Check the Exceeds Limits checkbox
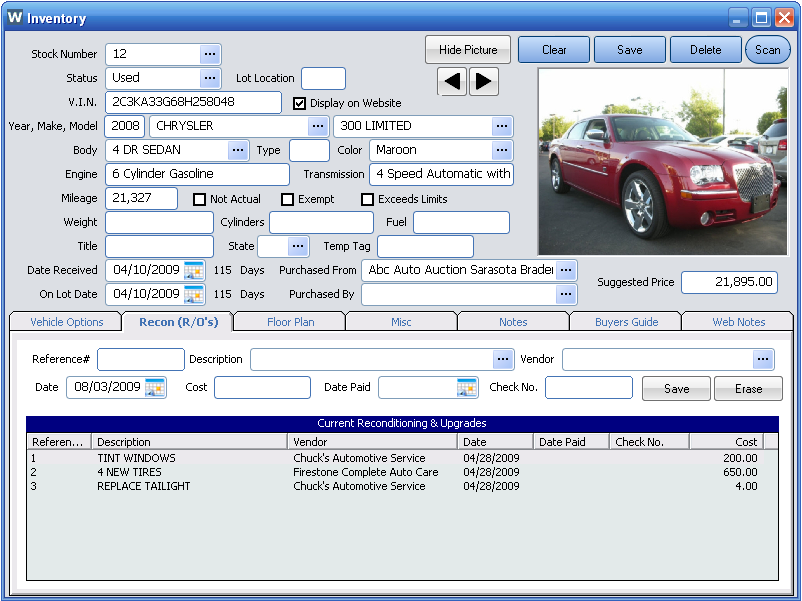This screenshot has width=802, height=601. click(368, 199)
